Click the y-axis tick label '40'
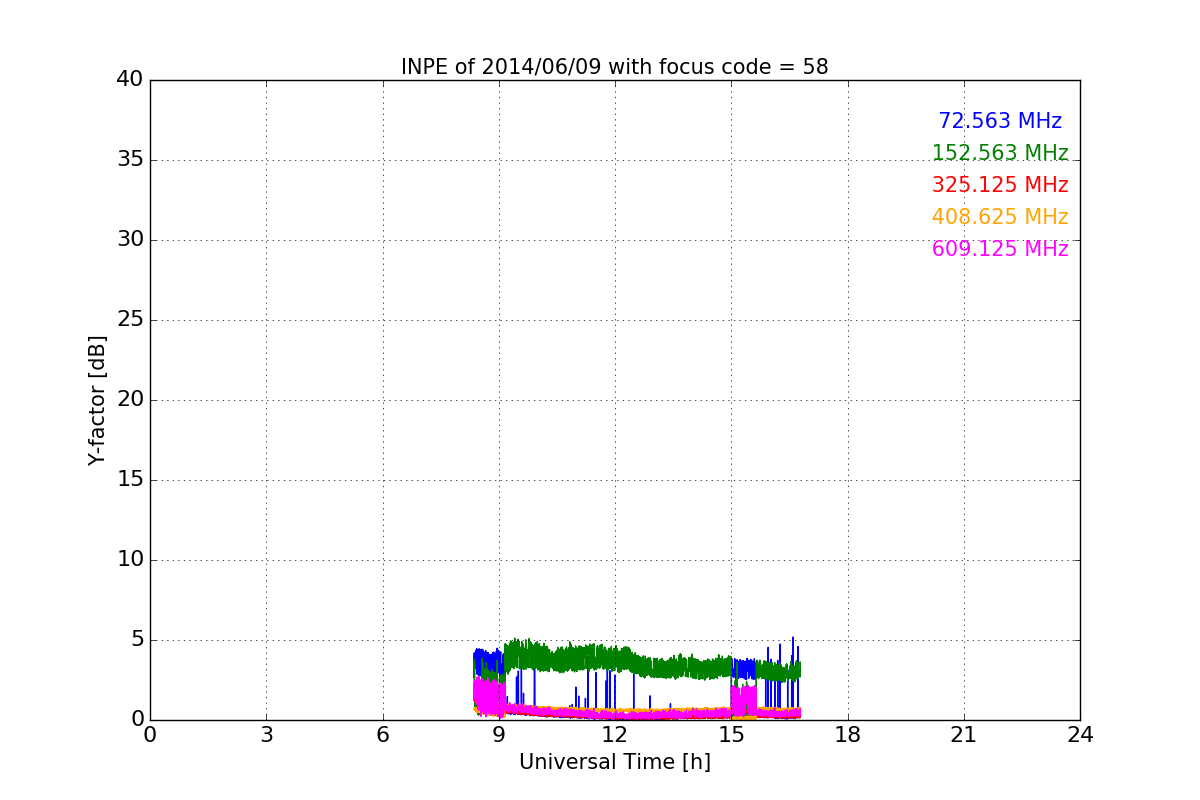The image size is (1200, 800). [x=130, y=80]
